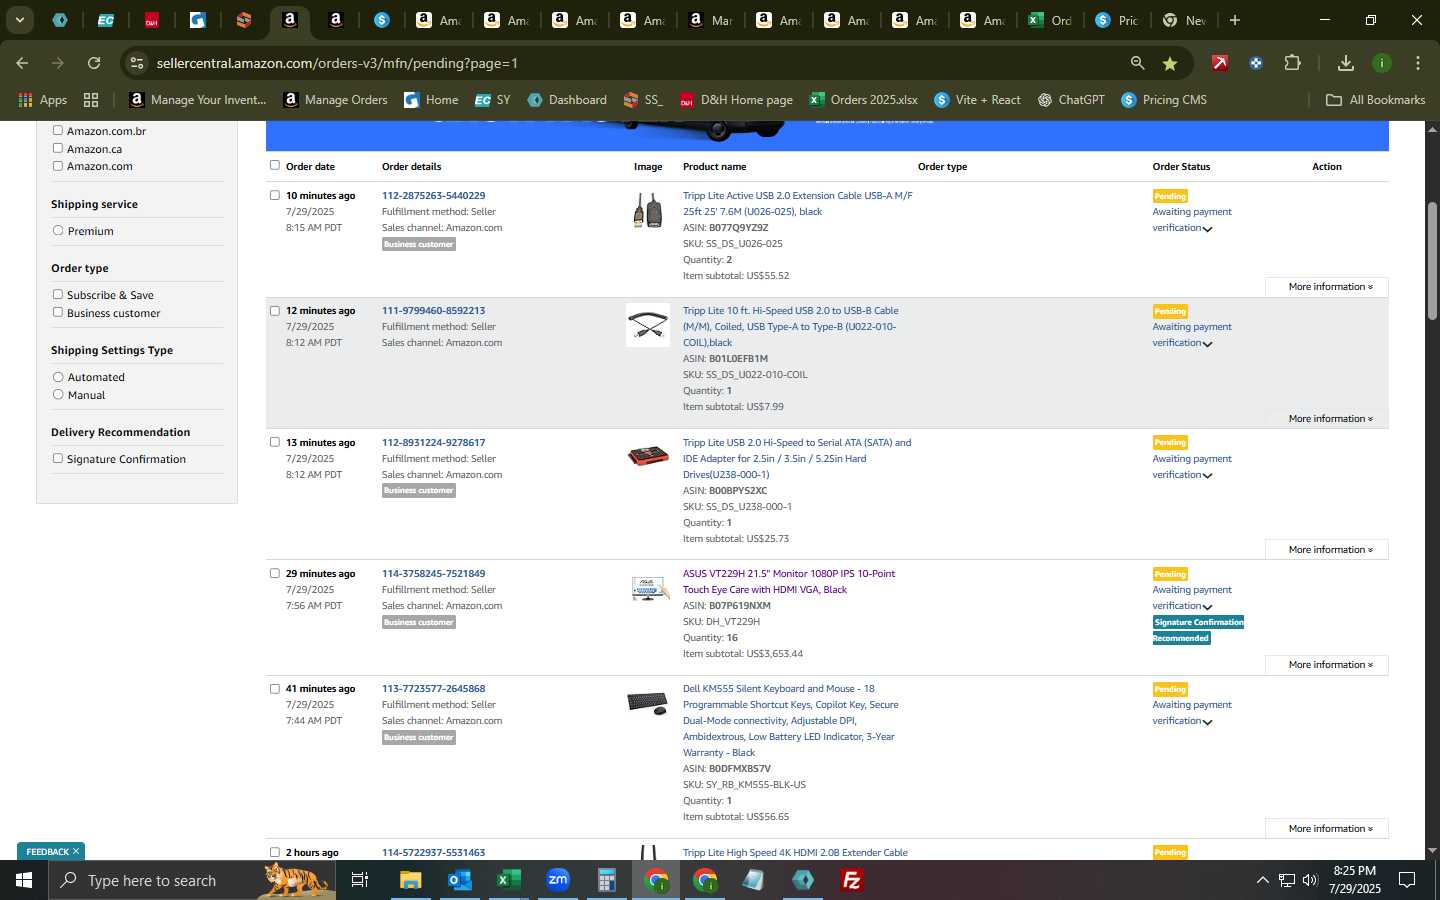Open a new browser tab with plus
Screen dimensions: 1440x900
tap(1235, 20)
